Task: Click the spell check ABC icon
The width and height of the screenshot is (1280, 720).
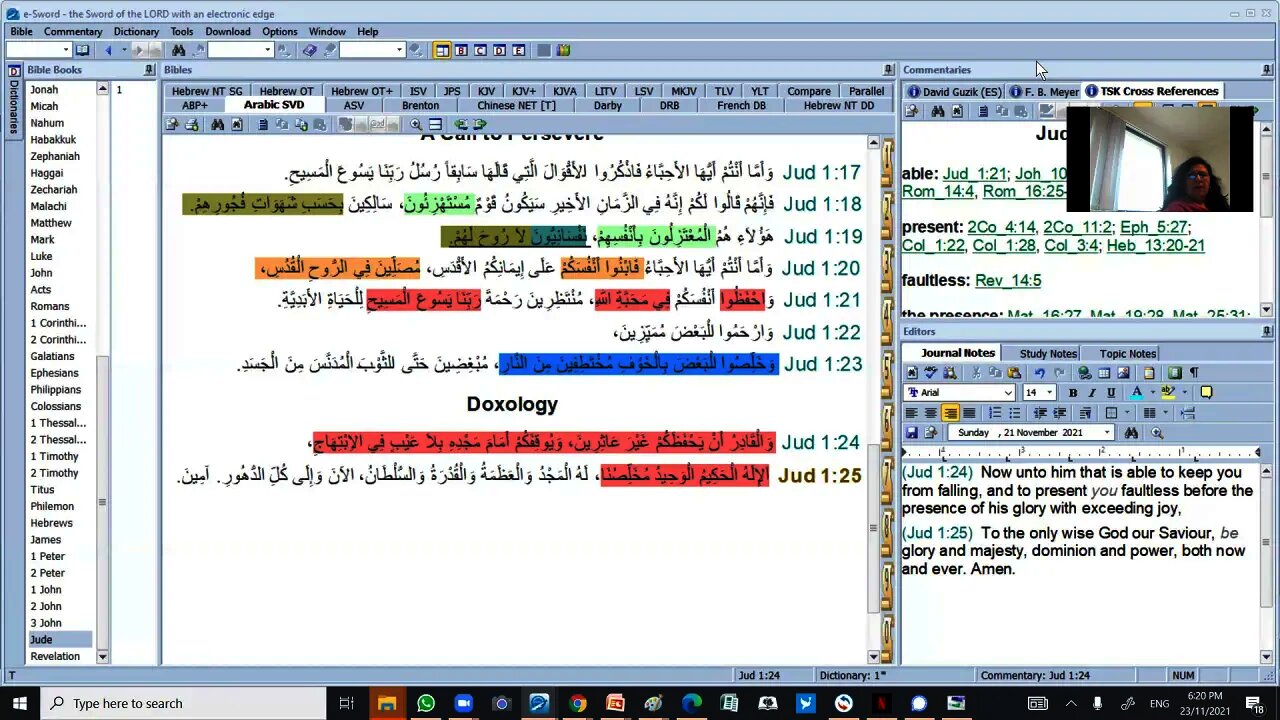Action: (x=931, y=373)
